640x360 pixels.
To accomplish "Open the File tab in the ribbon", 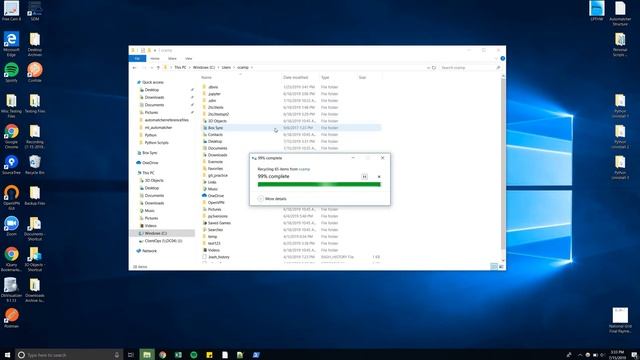I will click(x=138, y=58).
